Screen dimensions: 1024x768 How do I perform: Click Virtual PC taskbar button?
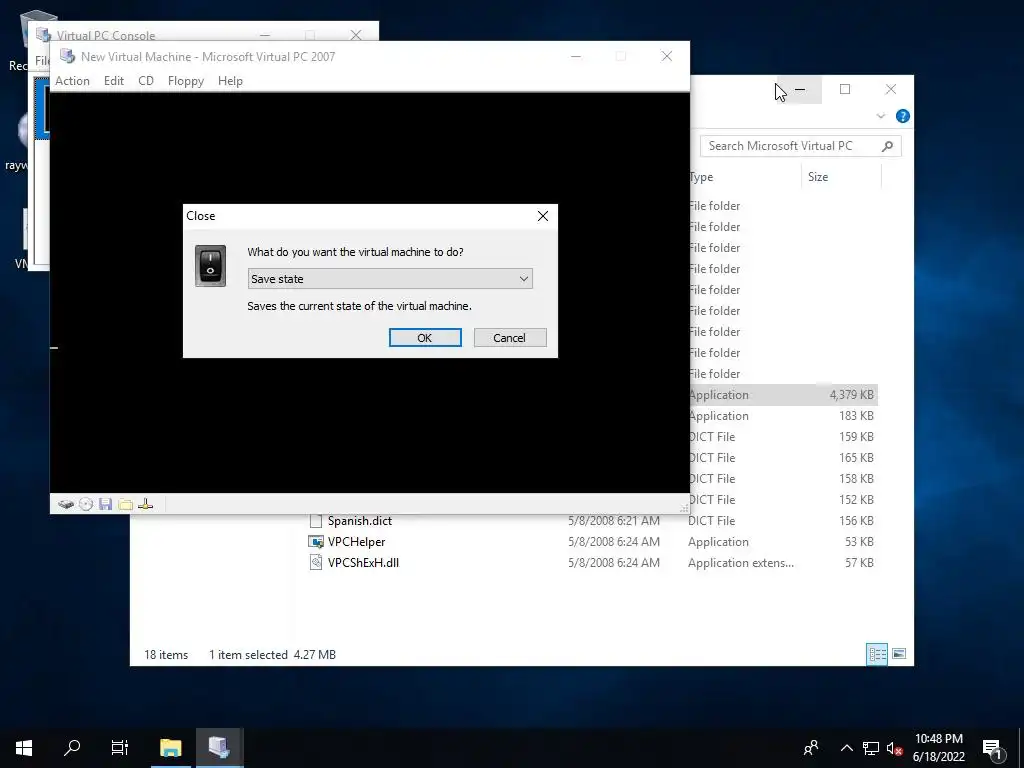pyautogui.click(x=219, y=747)
